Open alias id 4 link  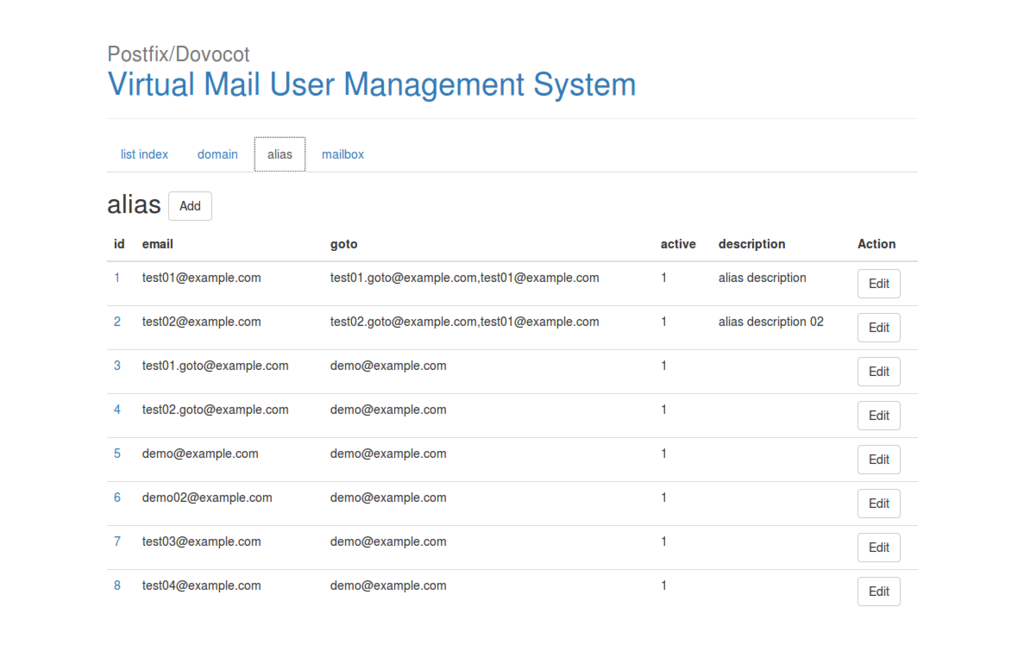coord(117,410)
